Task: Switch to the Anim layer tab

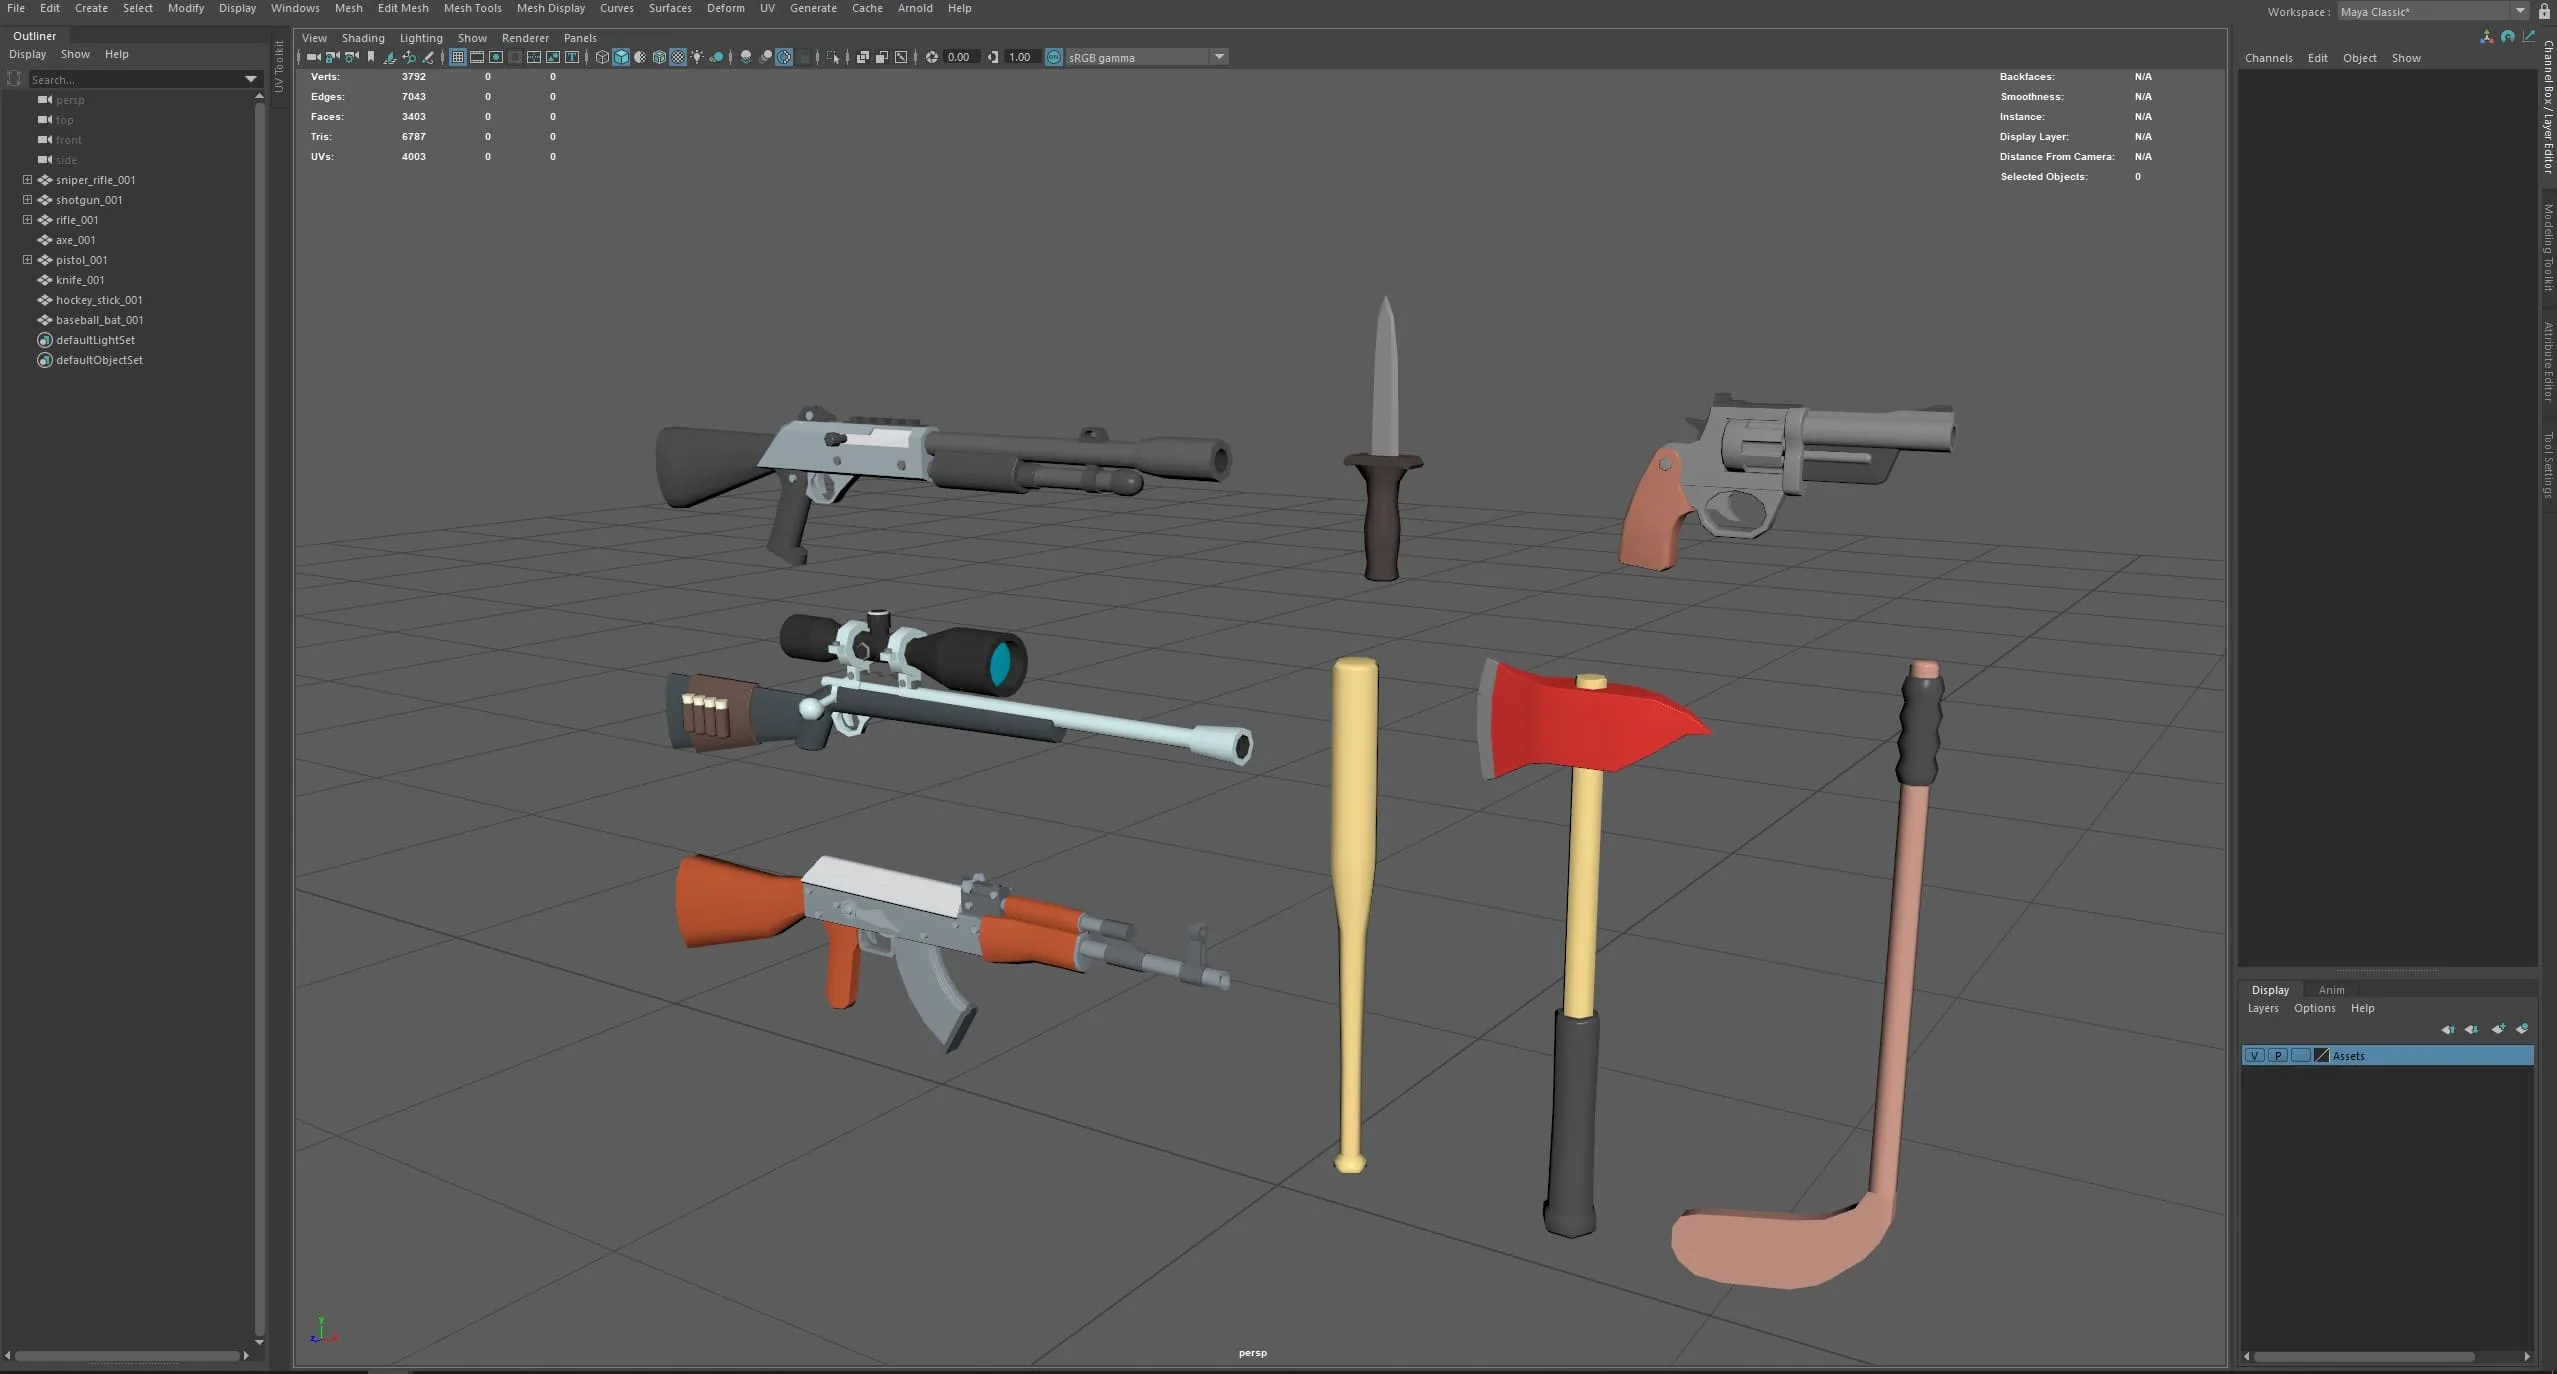Action: pyautogui.click(x=2331, y=990)
